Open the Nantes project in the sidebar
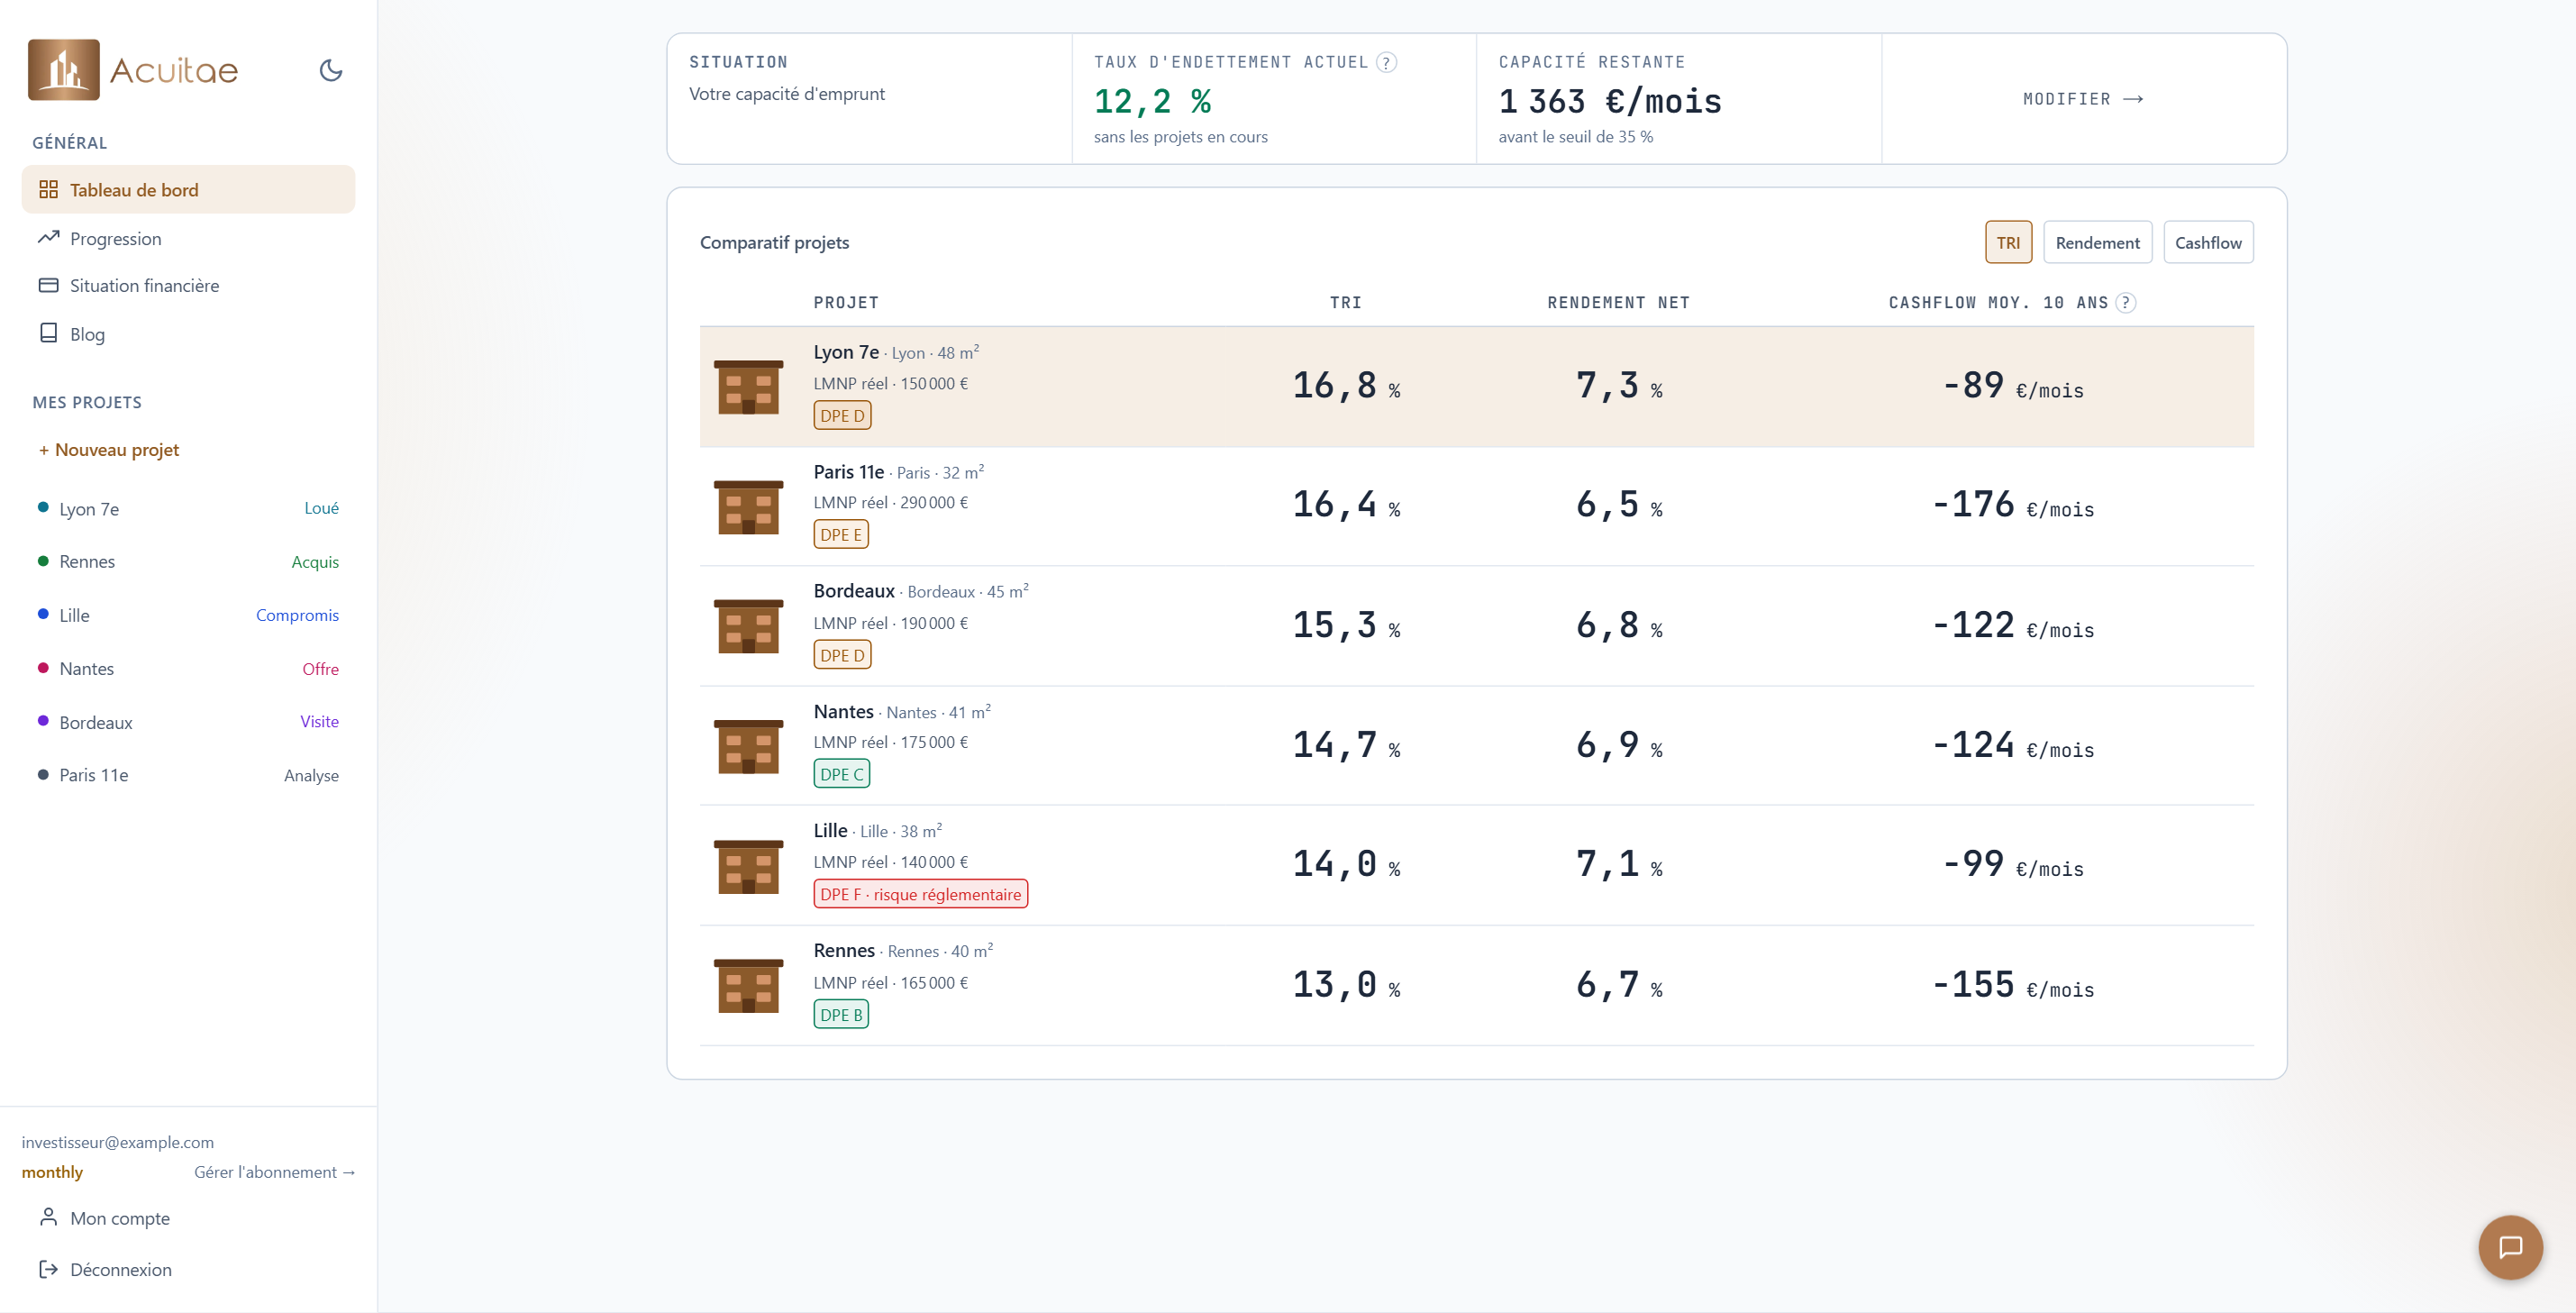Screen dimensions: 2576x1313 click(x=188, y=668)
